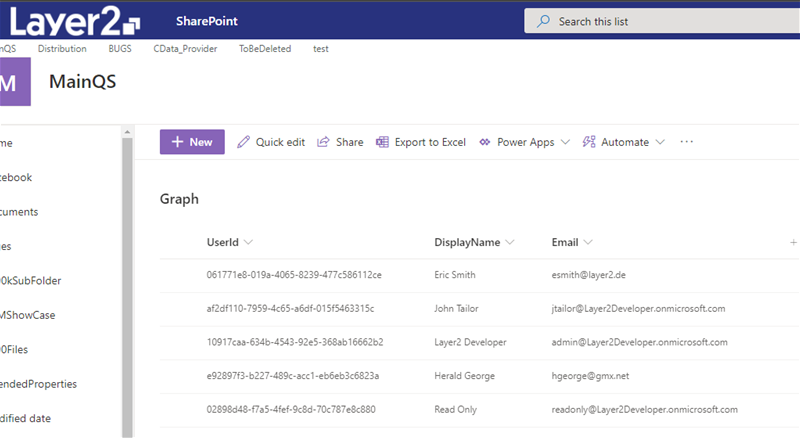
Task: Expand the Automate dropdown chevron
Action: (x=660, y=143)
